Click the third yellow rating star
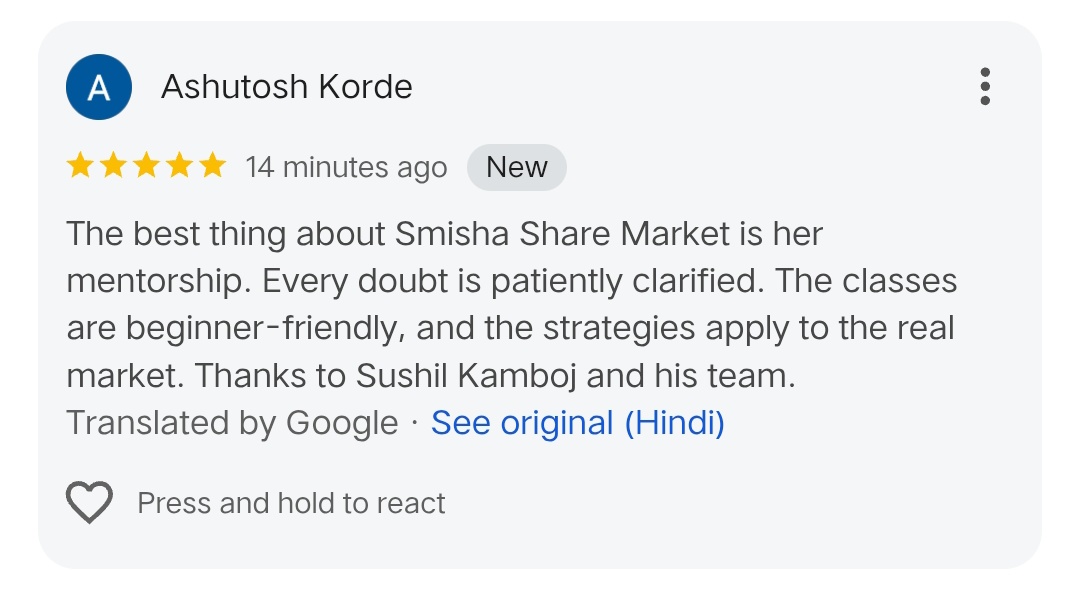1080x594 pixels. (147, 166)
